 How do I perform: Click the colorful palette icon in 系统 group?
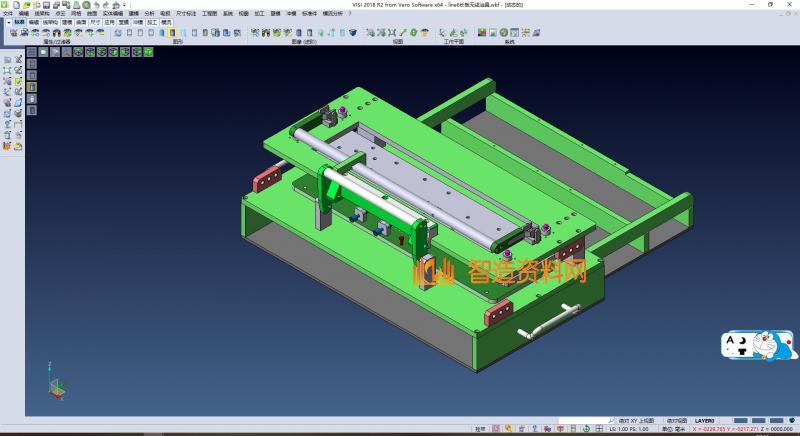point(482,33)
